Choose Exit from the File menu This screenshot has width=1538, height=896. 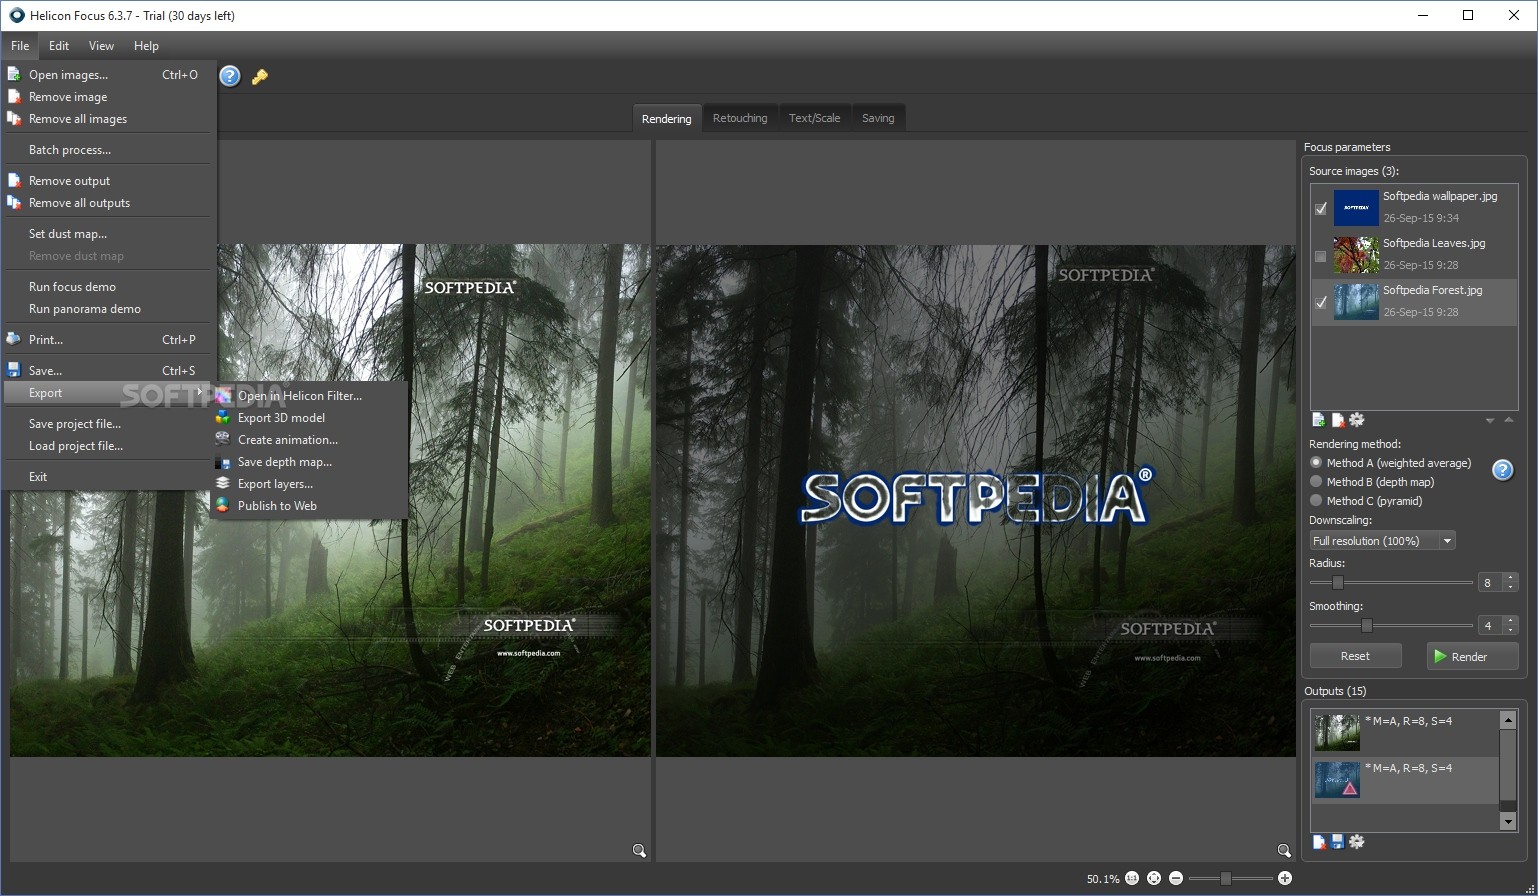coord(109,477)
